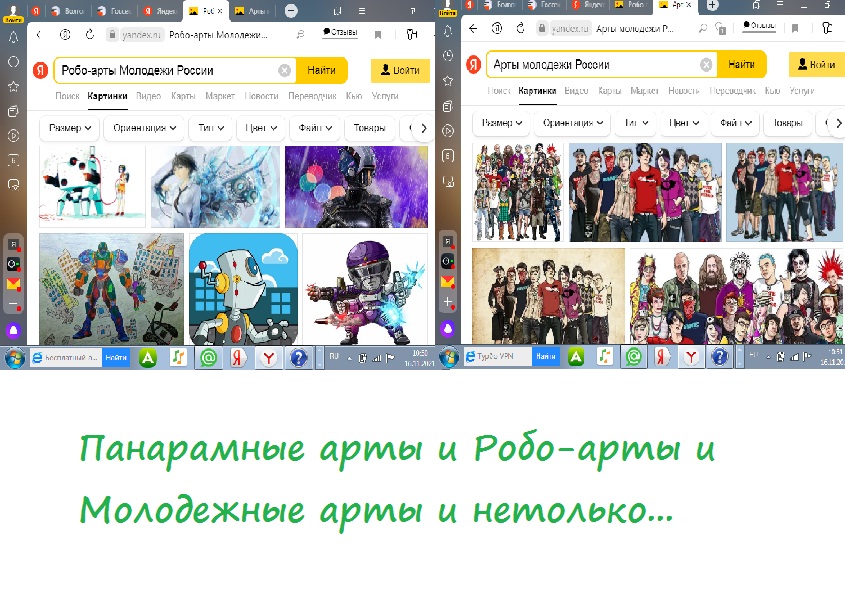Viewport: 845px width, 600px height.
Task: Clear the Арты молодежи России search field
Action: (x=706, y=65)
